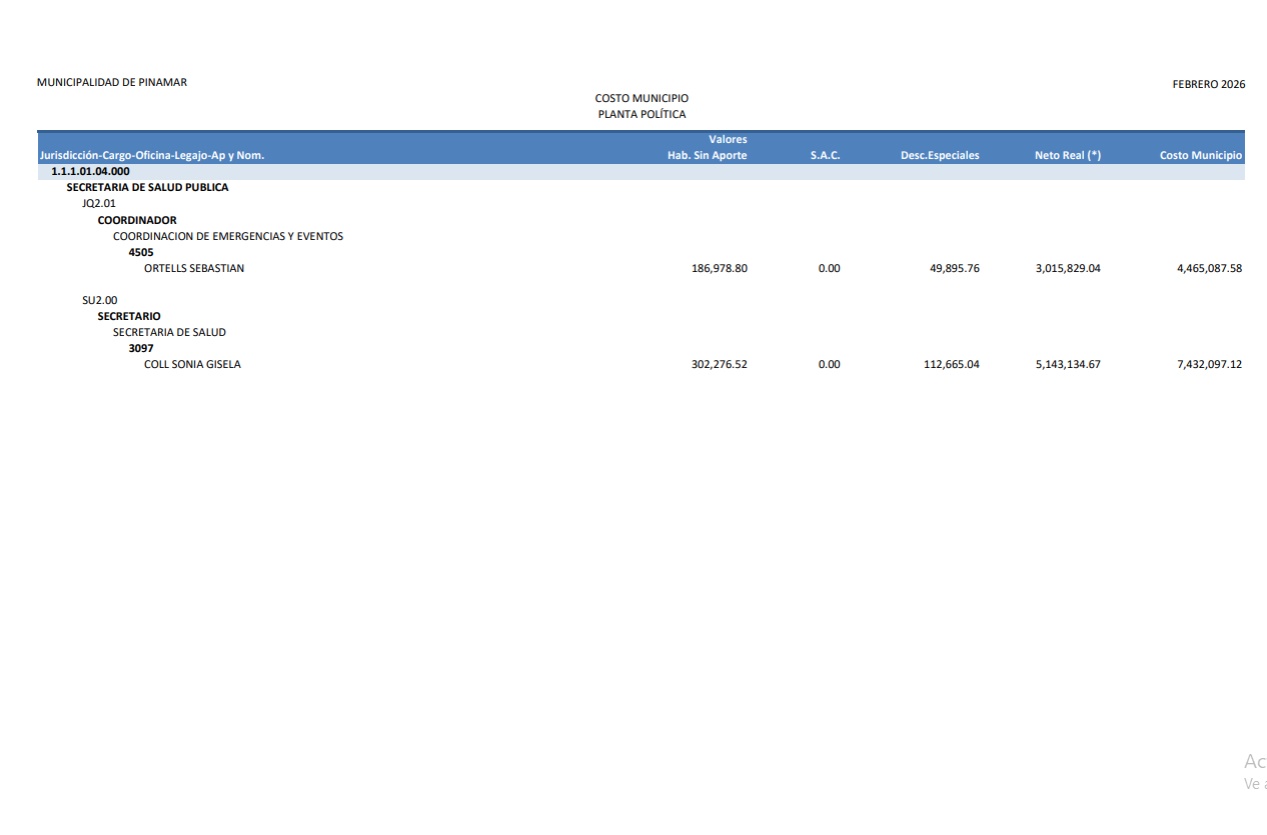Select jurisdiction code 1.1.1.01.04.000 row

coord(90,171)
